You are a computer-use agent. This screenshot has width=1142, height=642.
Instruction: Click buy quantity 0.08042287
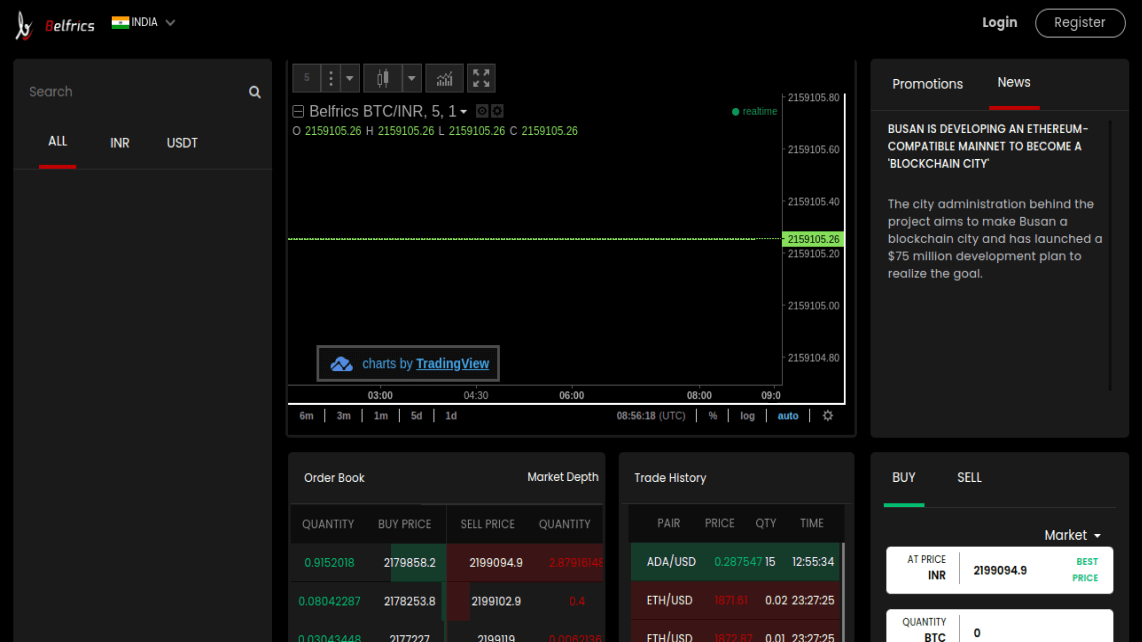coord(329,601)
